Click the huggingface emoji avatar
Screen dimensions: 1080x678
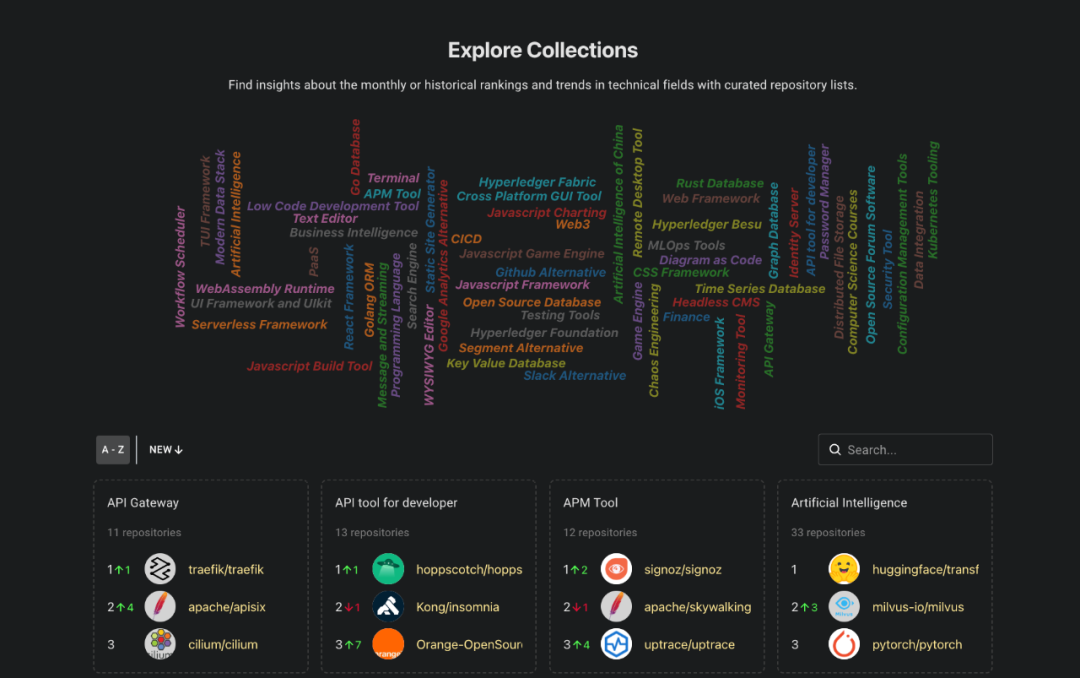pos(844,569)
